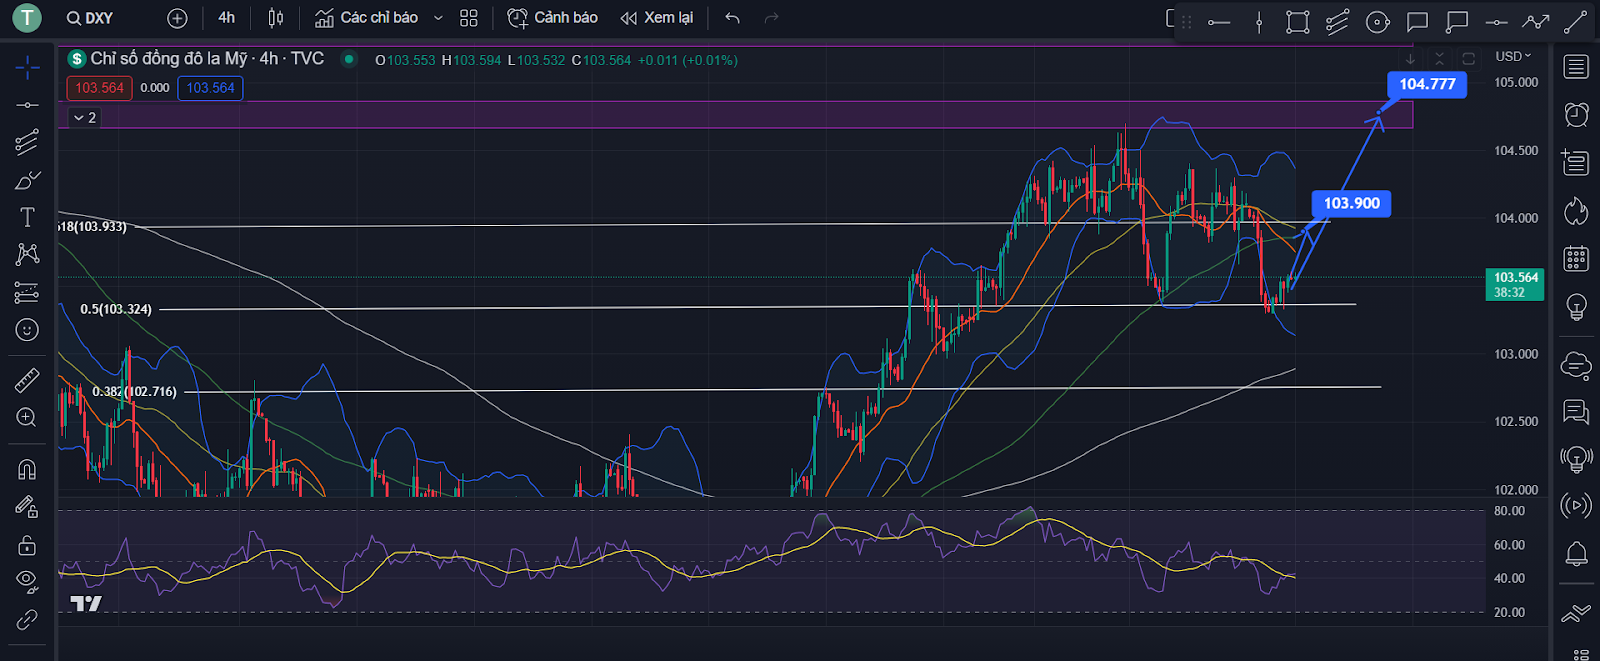Screen dimensions: 1600x661
Task: Toggle magnet mode
Action: point(27,469)
